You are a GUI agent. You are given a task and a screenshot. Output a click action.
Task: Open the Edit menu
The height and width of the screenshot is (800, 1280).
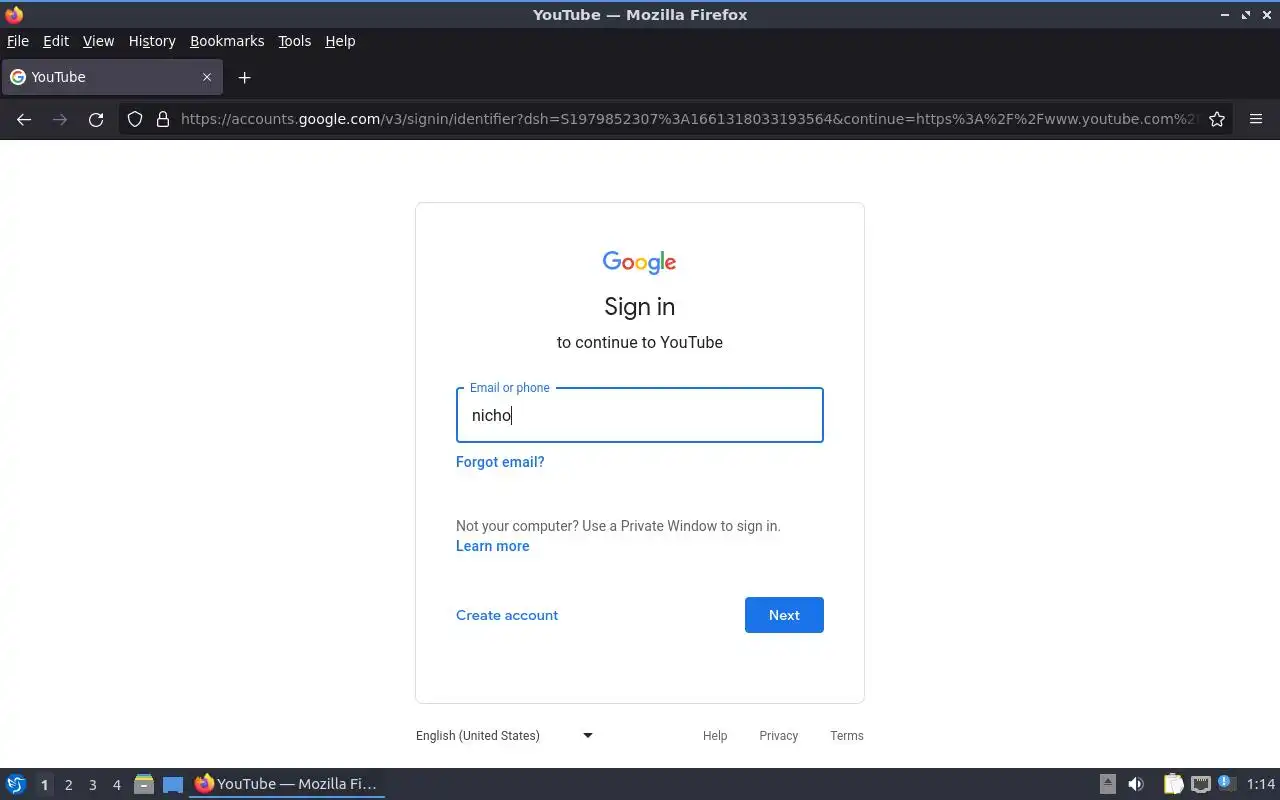point(56,41)
